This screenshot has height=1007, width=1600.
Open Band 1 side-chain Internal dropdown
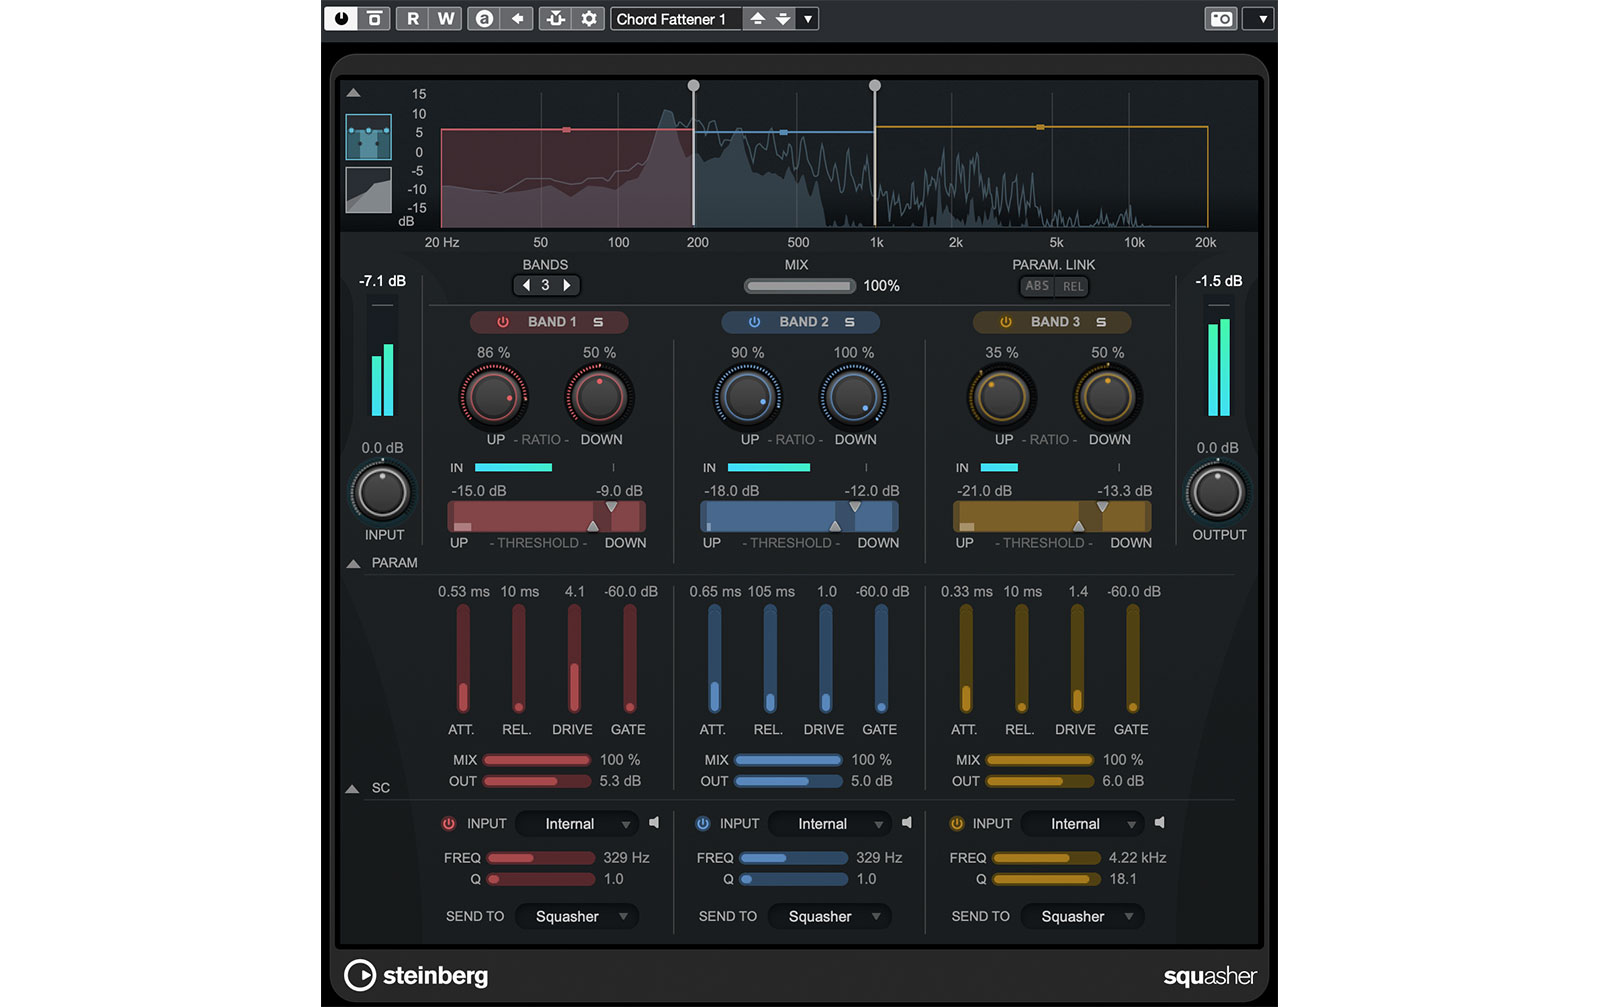tap(577, 824)
